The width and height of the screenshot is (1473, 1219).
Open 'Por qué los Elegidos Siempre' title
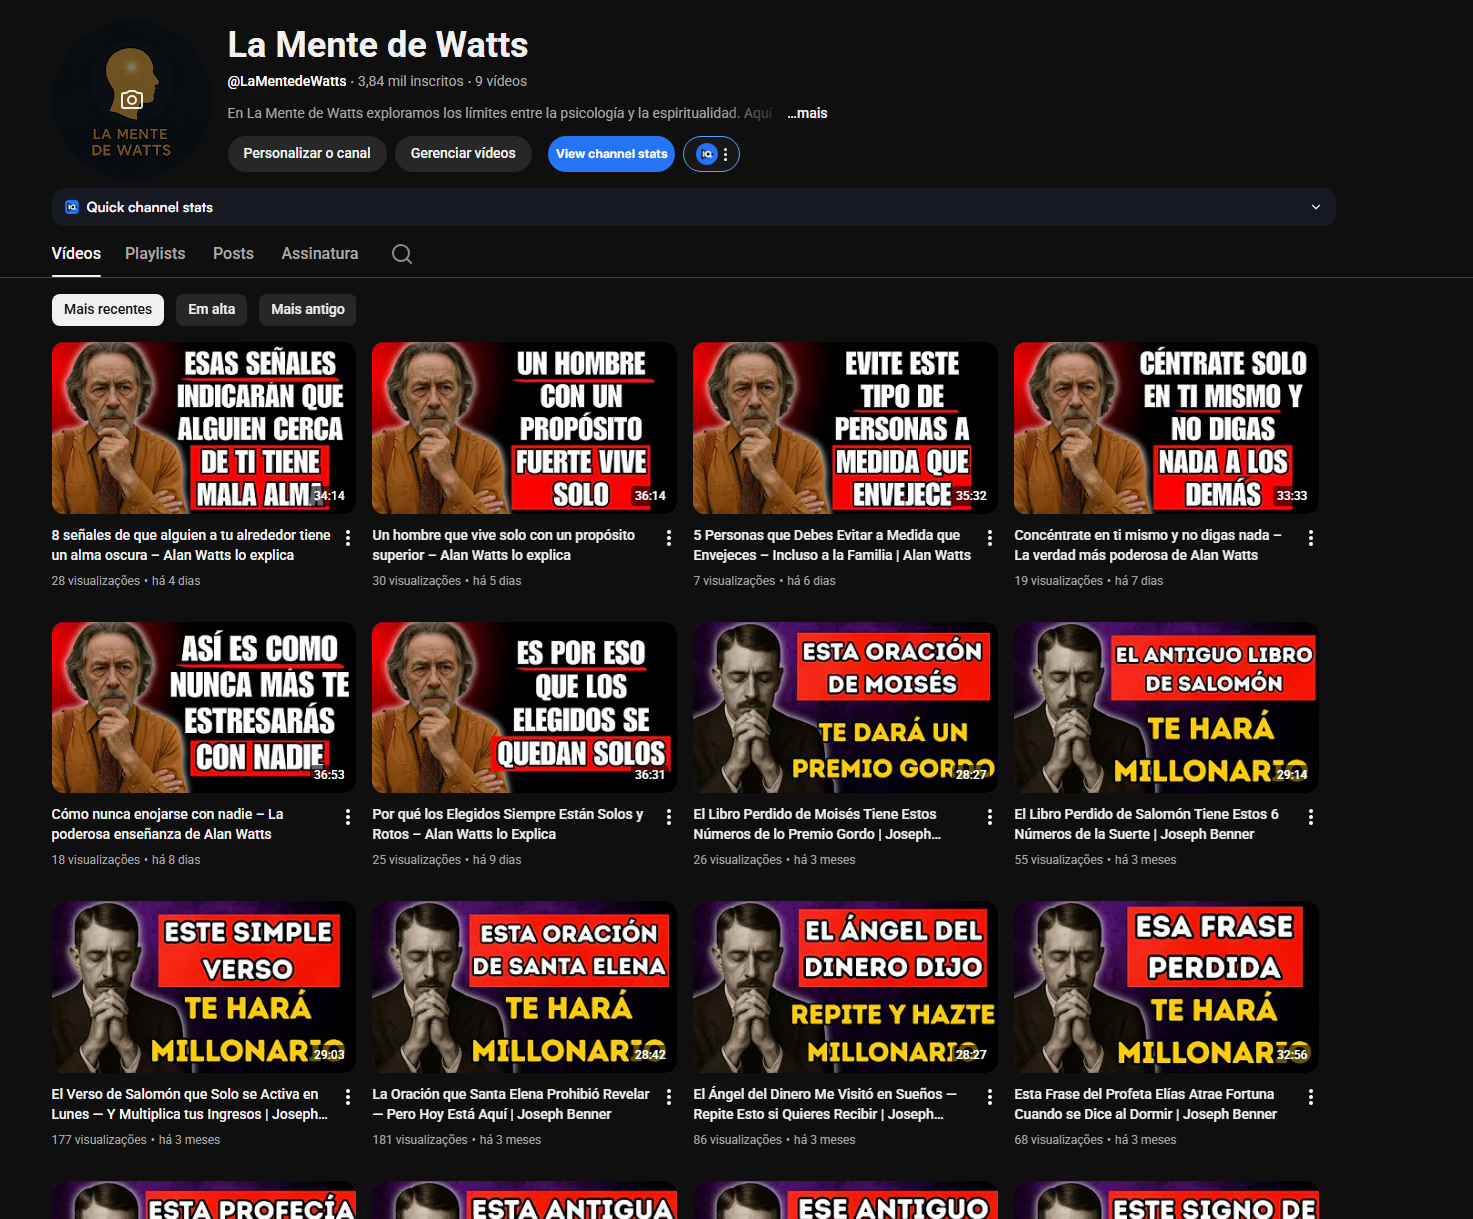click(x=508, y=824)
